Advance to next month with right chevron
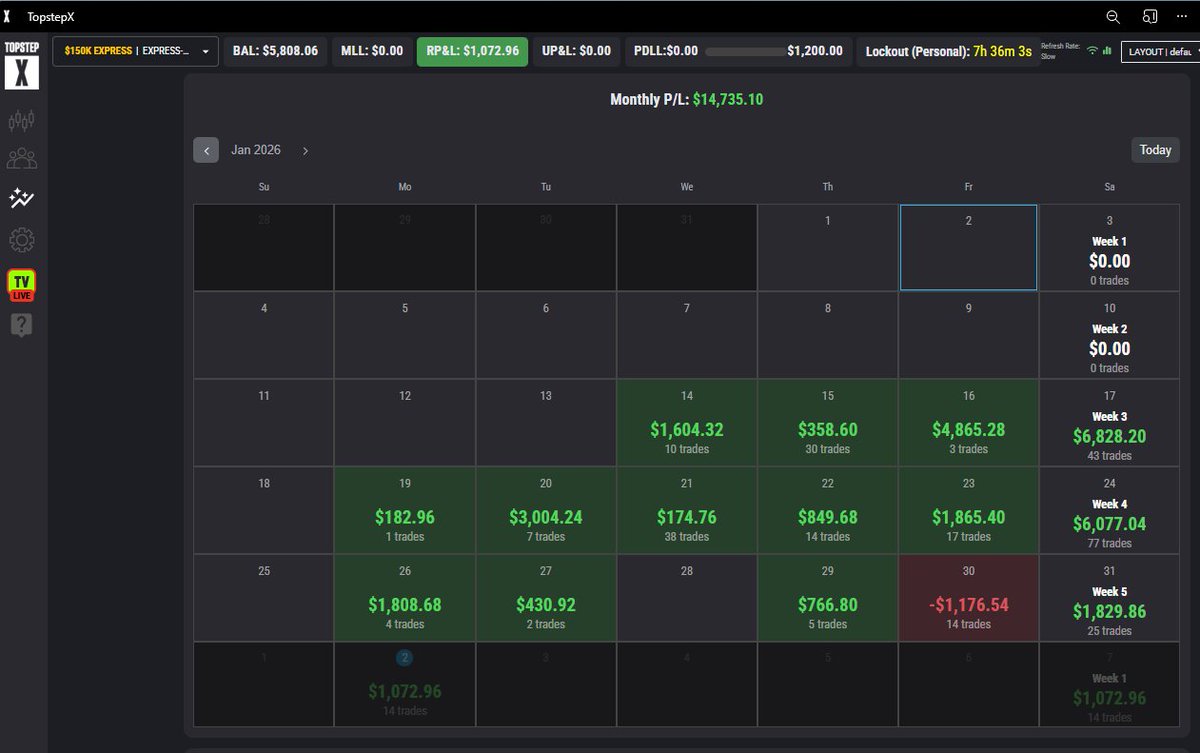The image size is (1200, 753). [x=305, y=150]
